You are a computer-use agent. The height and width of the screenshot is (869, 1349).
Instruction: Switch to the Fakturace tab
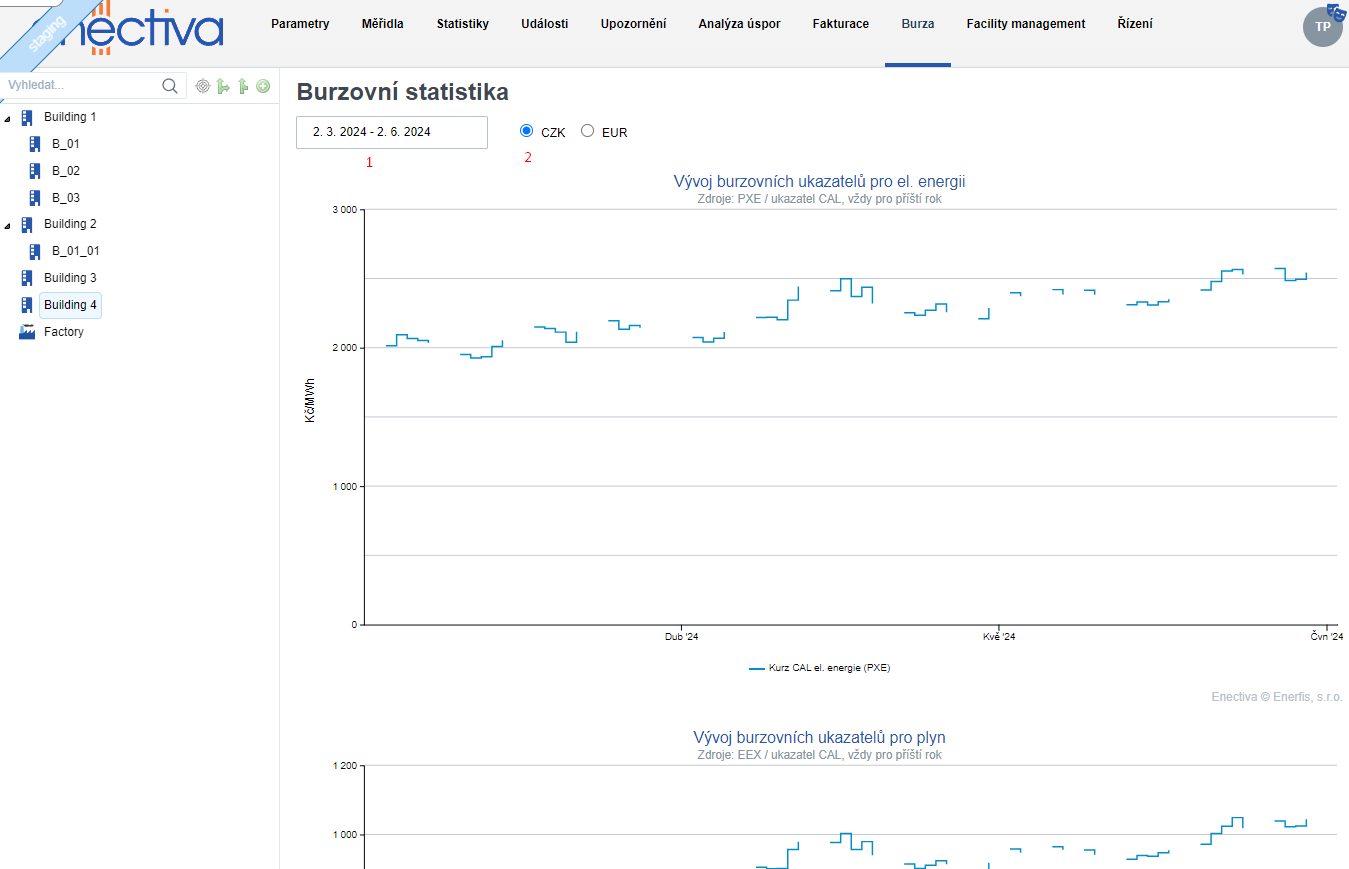coord(840,24)
